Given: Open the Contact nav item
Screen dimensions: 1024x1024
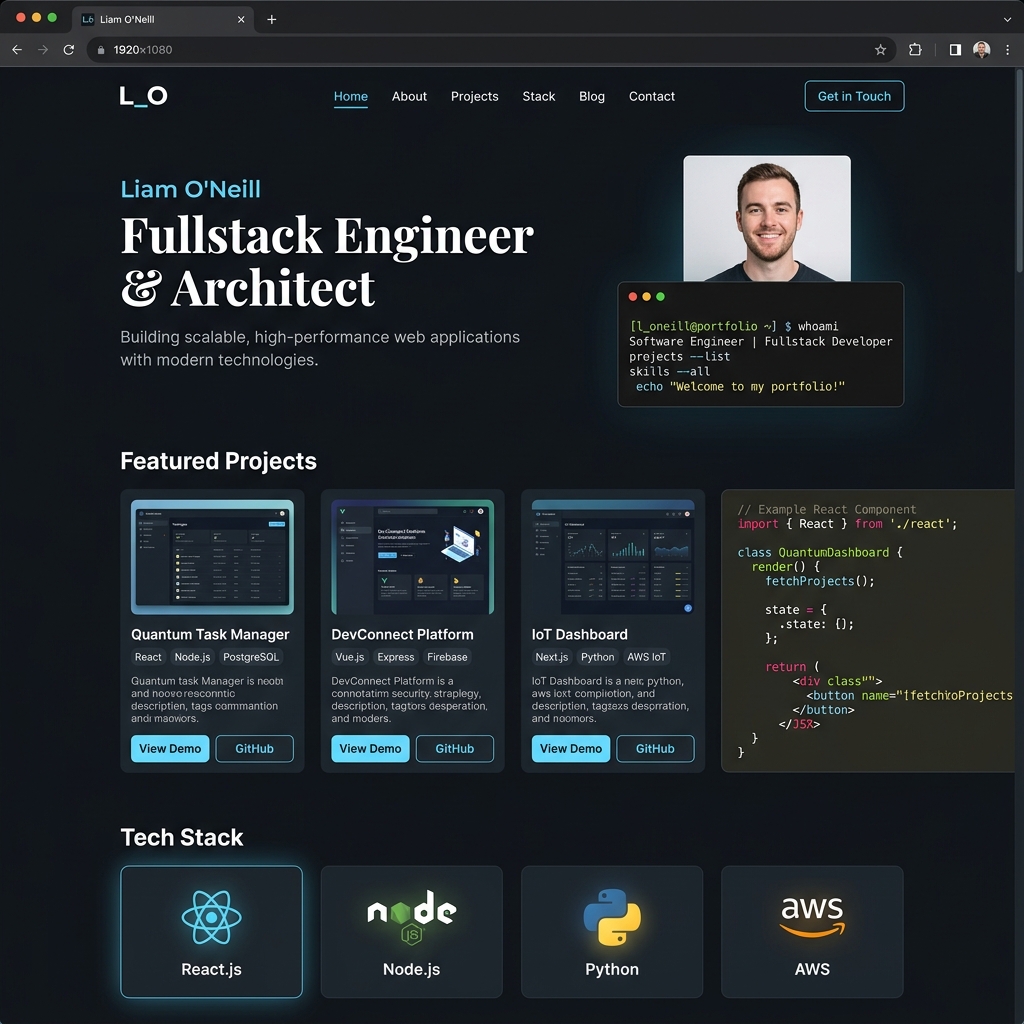Looking at the screenshot, I should point(652,96).
